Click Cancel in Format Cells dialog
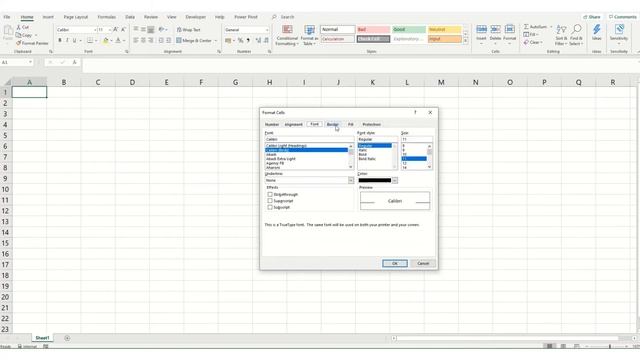This screenshot has height=360, width=640. [x=423, y=263]
